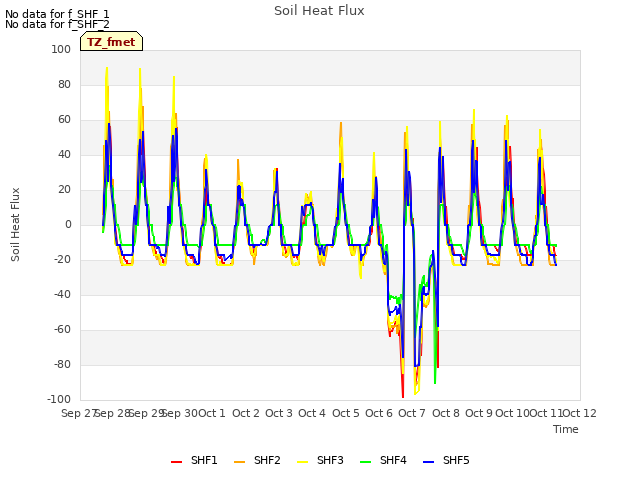The image size is (640, 480).
Task: Click the SHF3 yellow legend swatch
Action: click(302, 462)
